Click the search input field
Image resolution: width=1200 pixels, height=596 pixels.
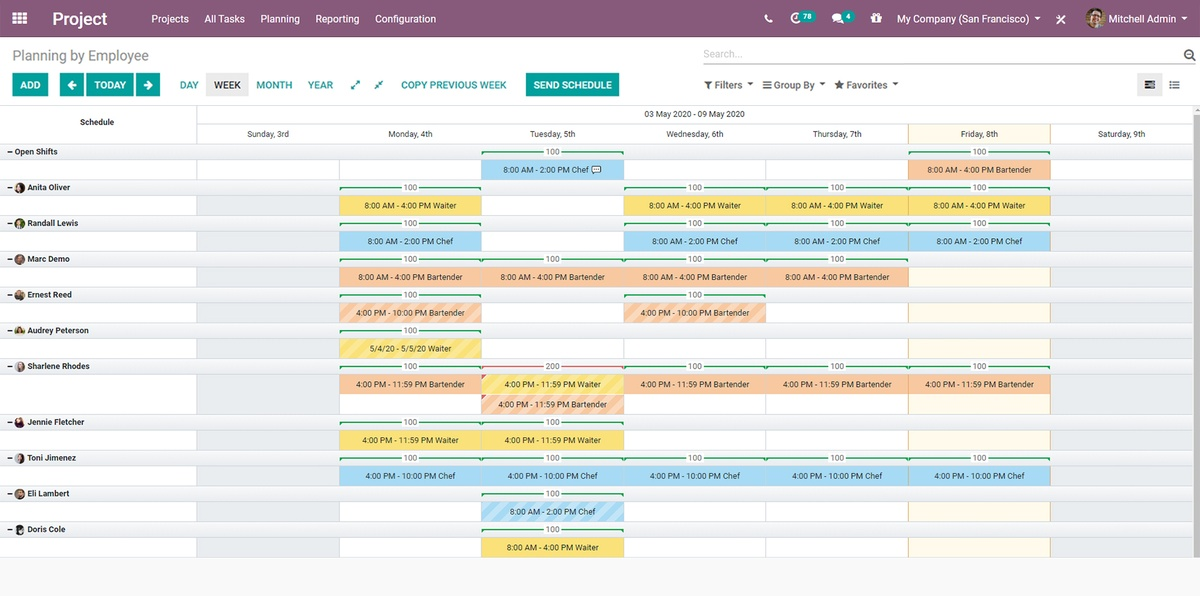940,54
